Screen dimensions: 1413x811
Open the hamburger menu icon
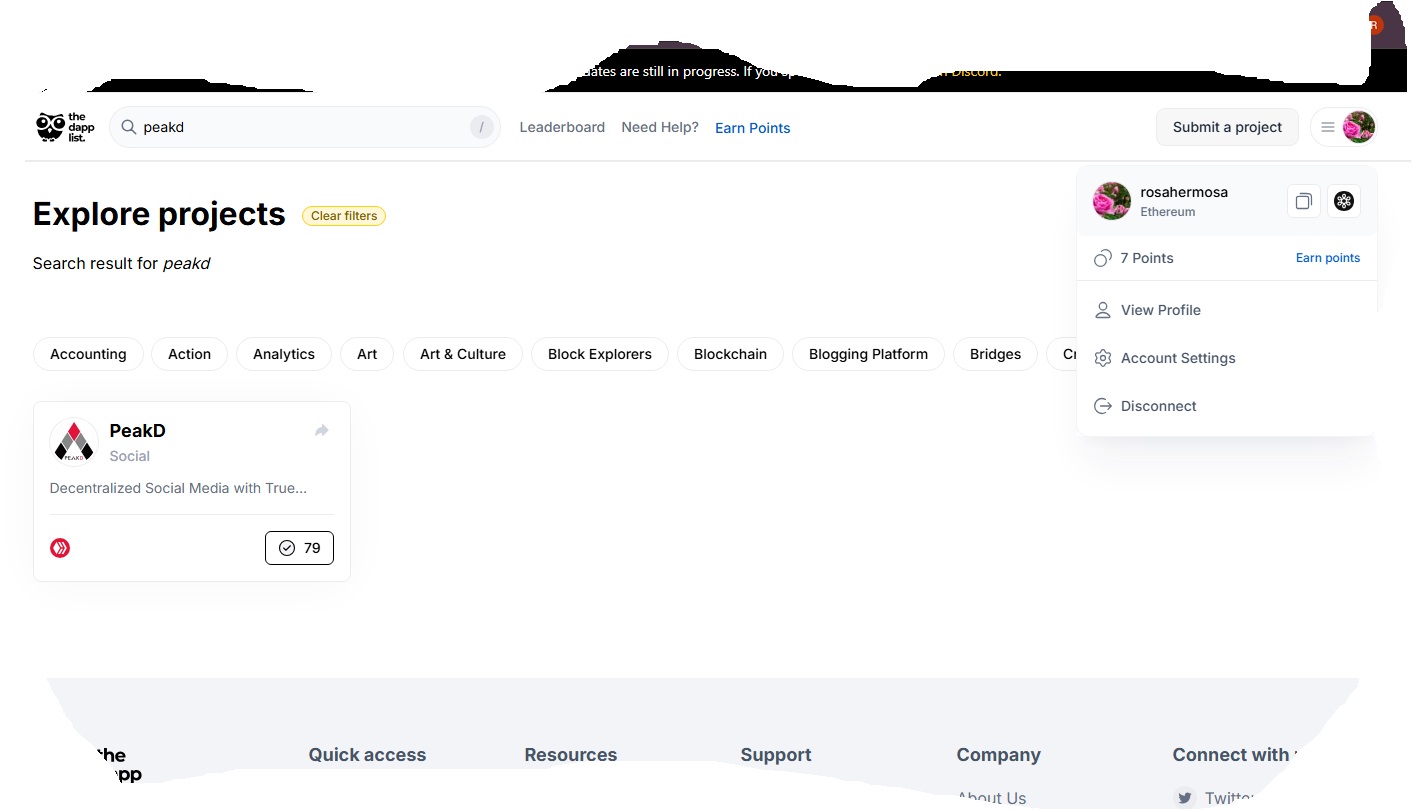coord(1328,127)
